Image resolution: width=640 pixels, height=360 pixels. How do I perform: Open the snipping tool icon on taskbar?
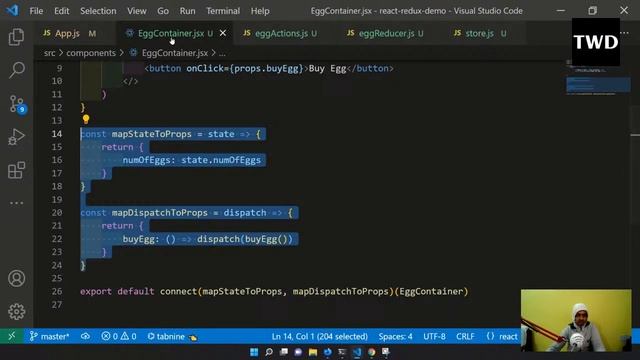click(386, 352)
